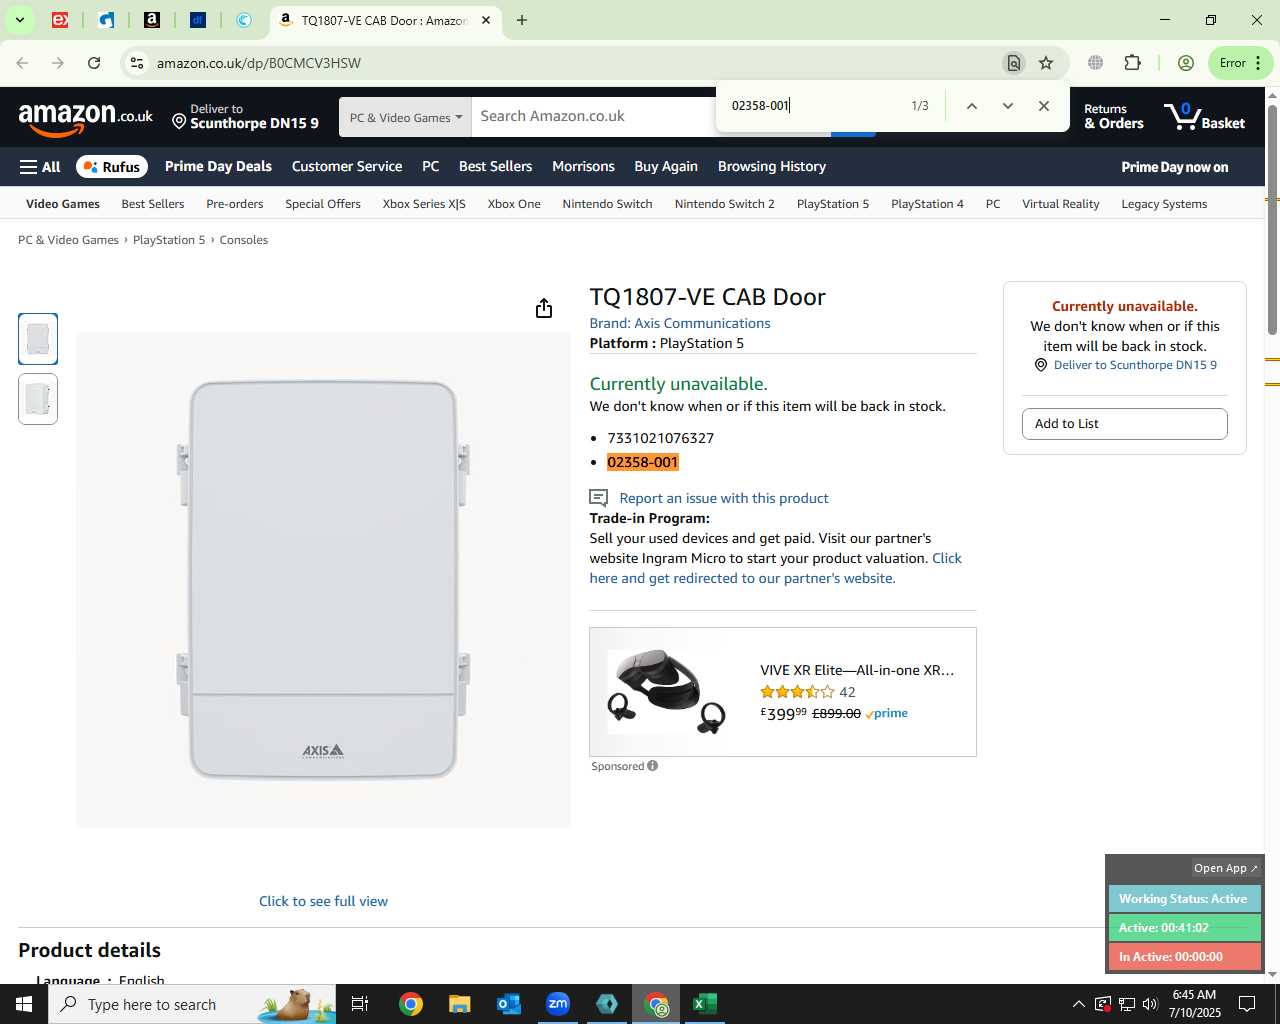Open Prime Day Deals

click(218, 167)
